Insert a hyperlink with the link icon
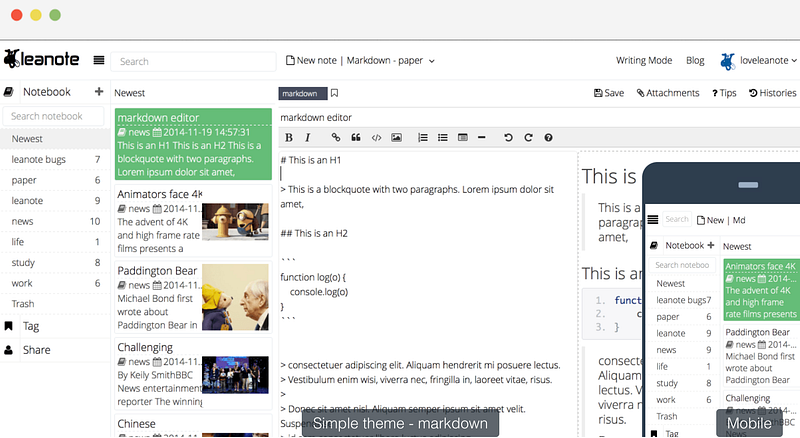 pos(335,137)
